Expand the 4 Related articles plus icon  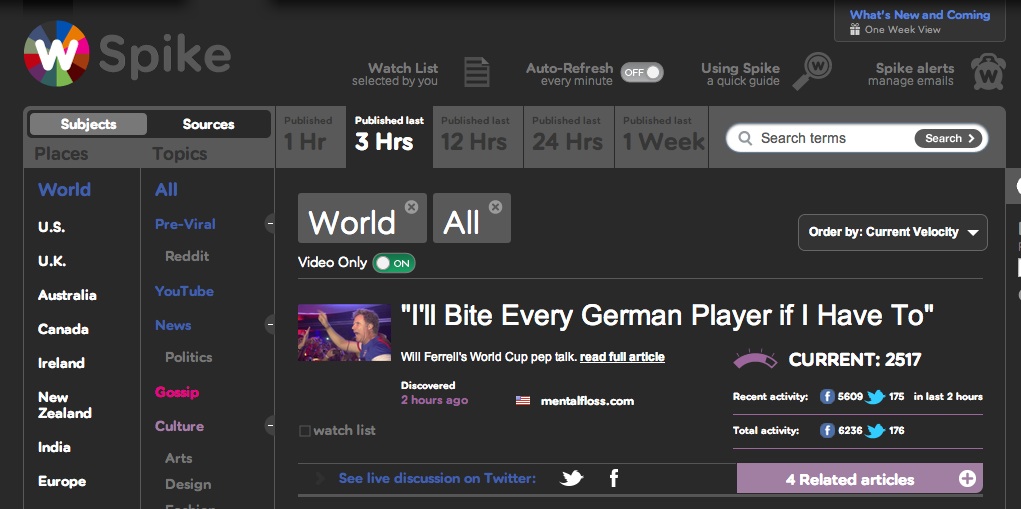coord(967,479)
